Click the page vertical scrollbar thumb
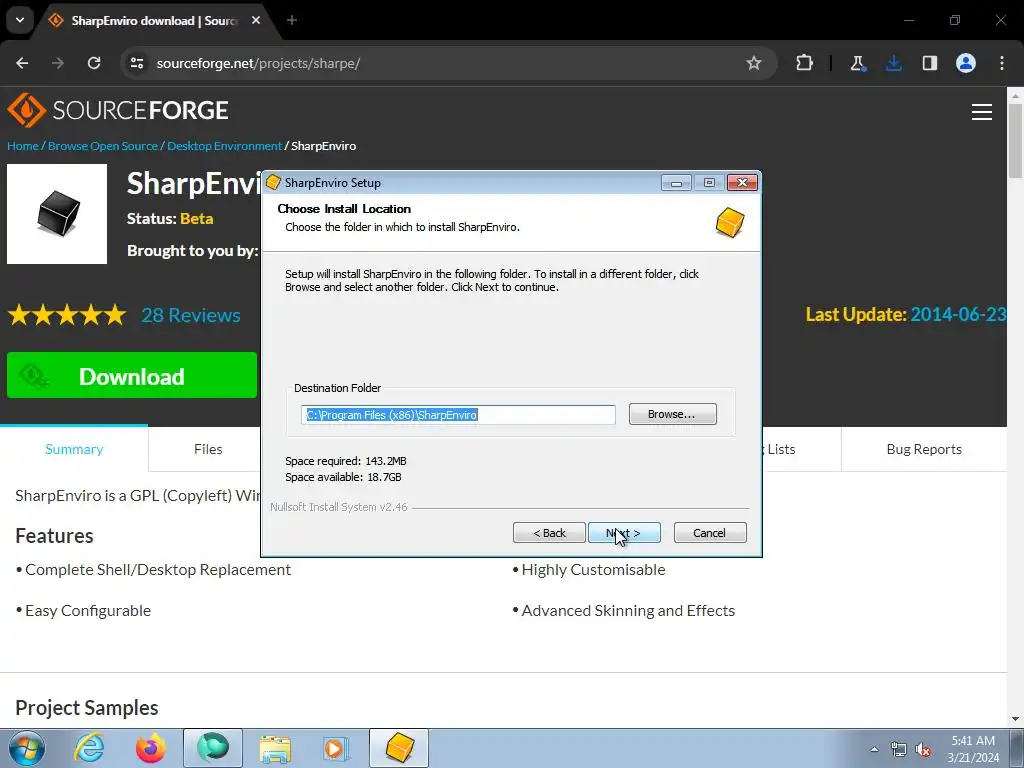This screenshot has width=1024, height=768. coord(1016,140)
